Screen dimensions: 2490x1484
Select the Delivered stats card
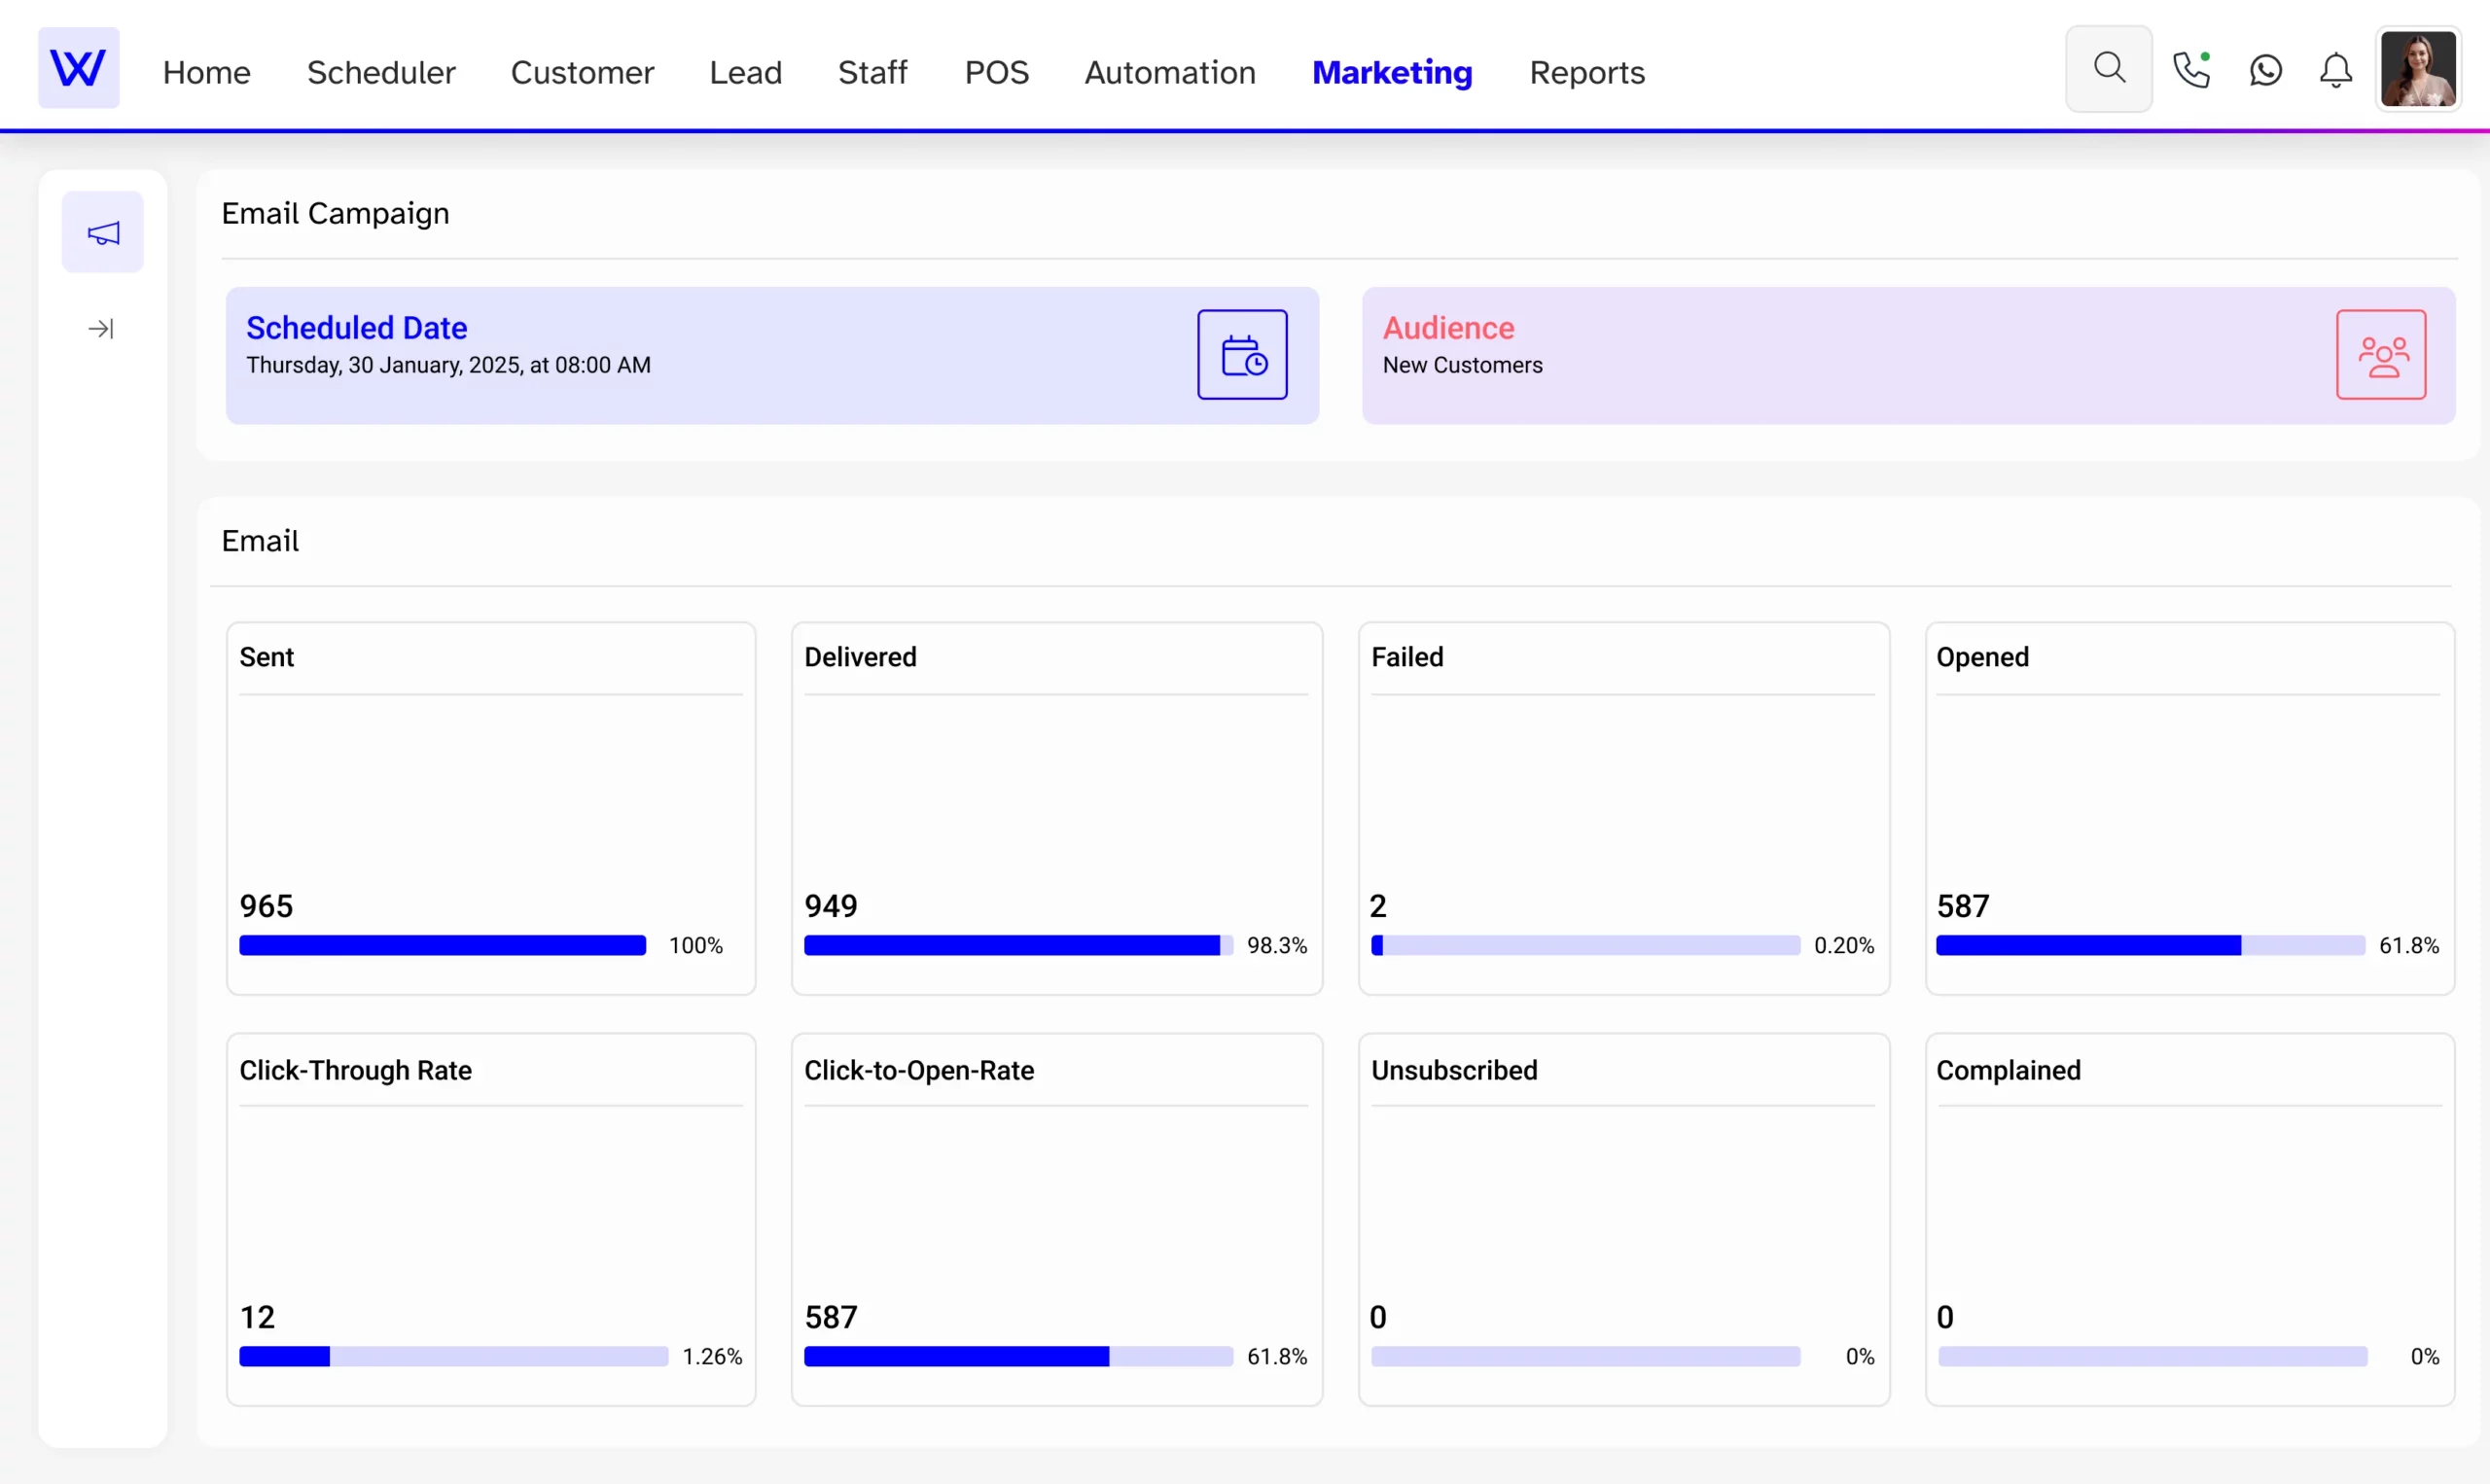1056,808
